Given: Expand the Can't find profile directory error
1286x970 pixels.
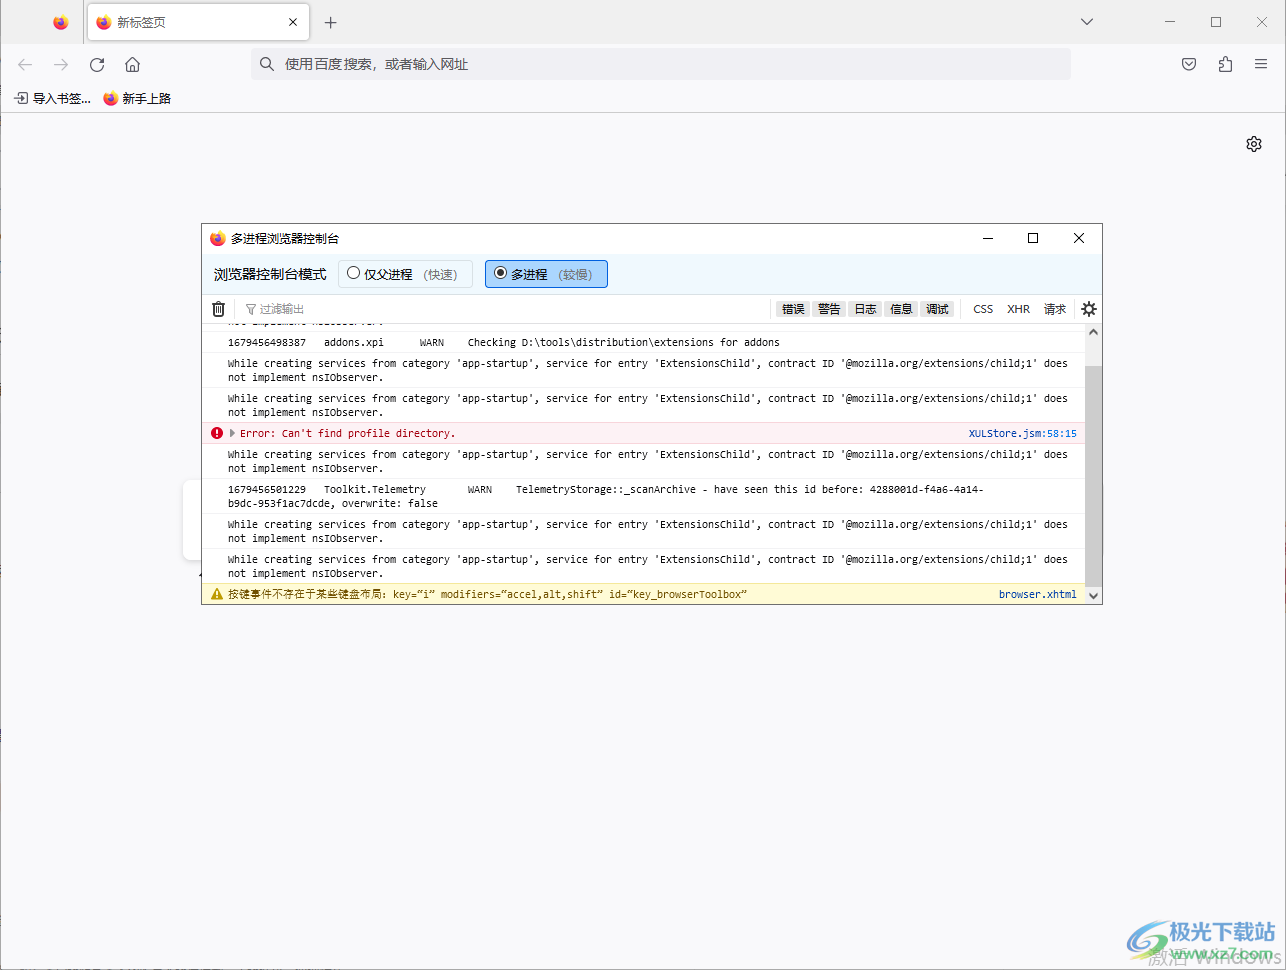Looking at the screenshot, I should tap(232, 433).
